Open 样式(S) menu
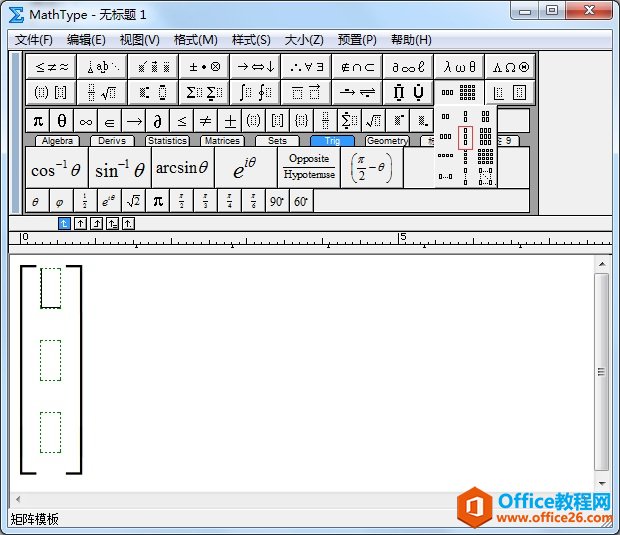 tap(251, 40)
